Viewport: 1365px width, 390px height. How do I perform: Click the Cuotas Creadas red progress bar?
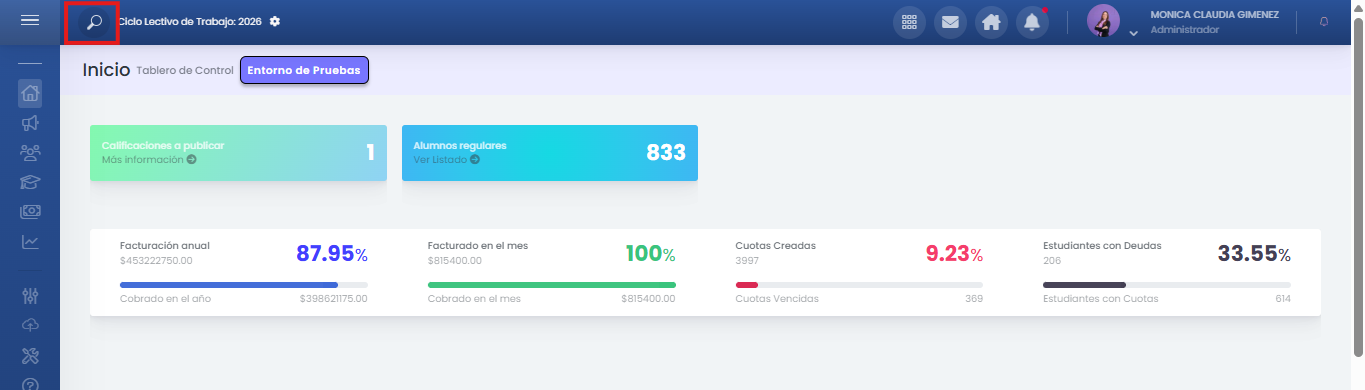[x=859, y=285]
